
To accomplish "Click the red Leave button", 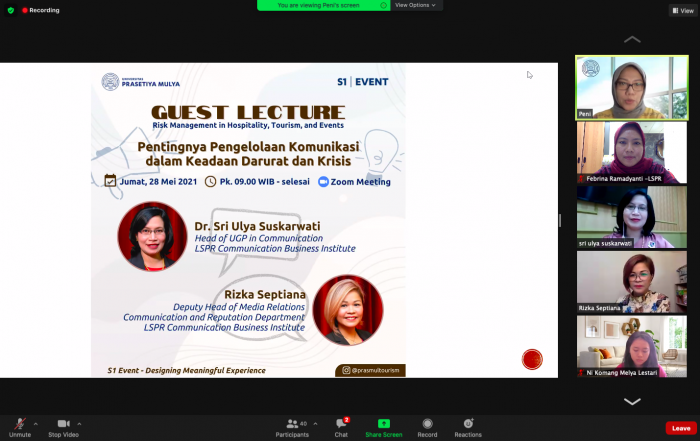I will (681, 428).
